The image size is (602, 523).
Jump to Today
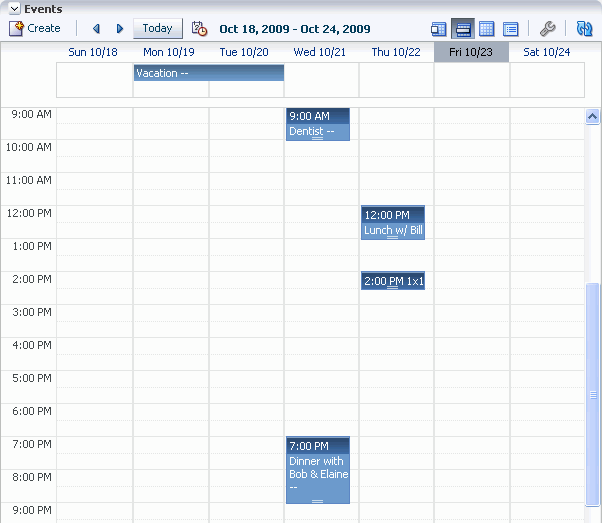click(x=157, y=29)
